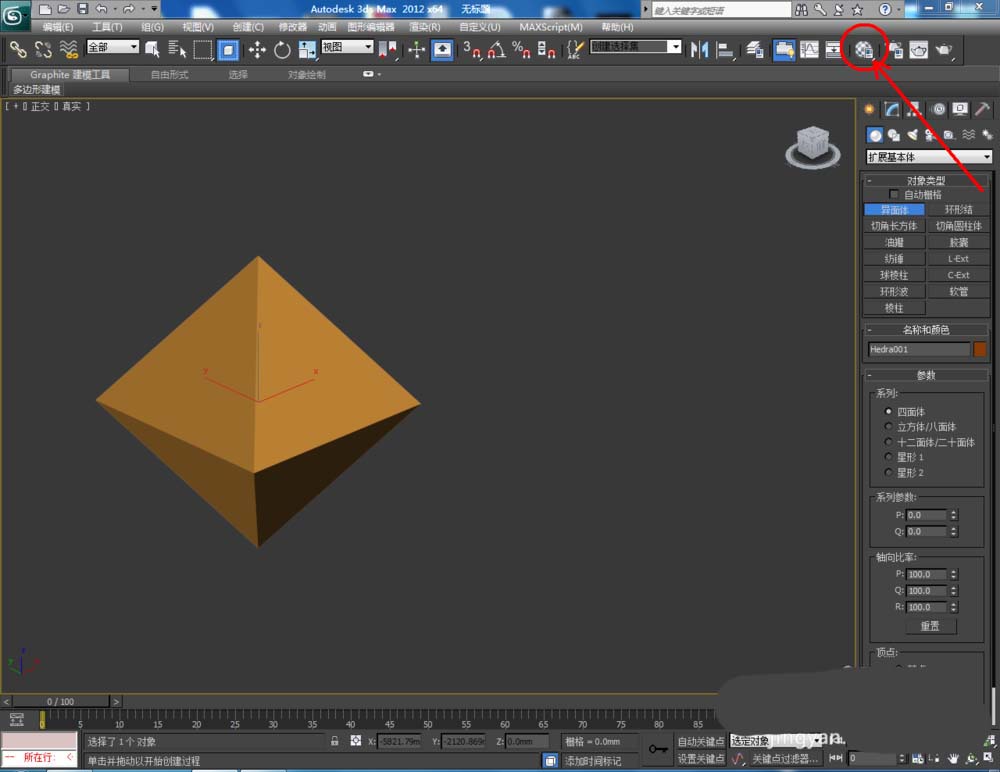Open the Utilities hammer panel
Viewport: 1000px width, 772px height.
pos(983,110)
